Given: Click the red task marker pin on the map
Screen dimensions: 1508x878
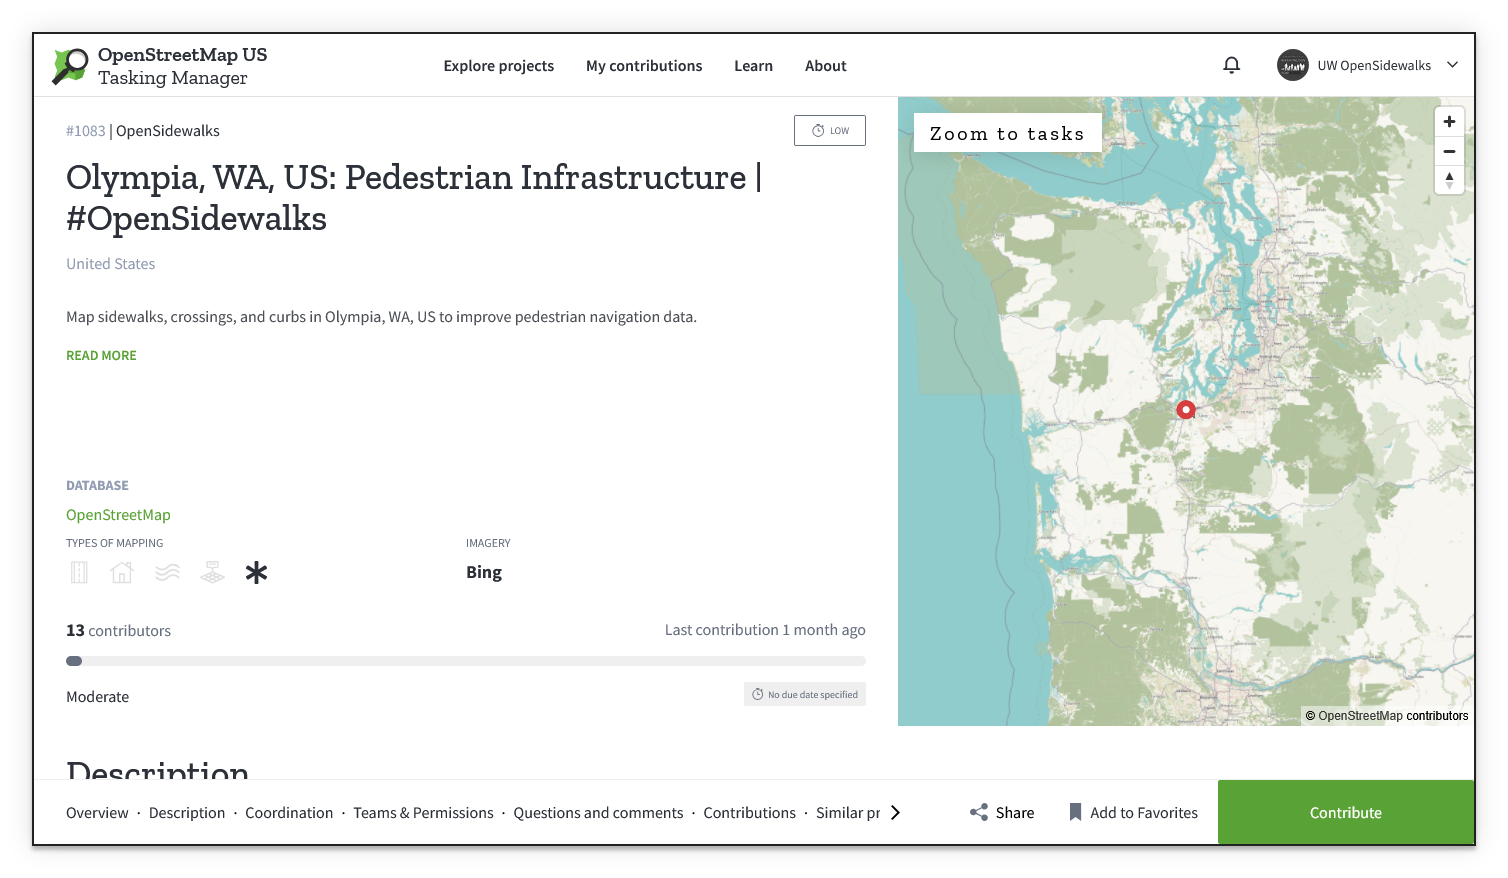Looking at the screenshot, I should (1184, 409).
